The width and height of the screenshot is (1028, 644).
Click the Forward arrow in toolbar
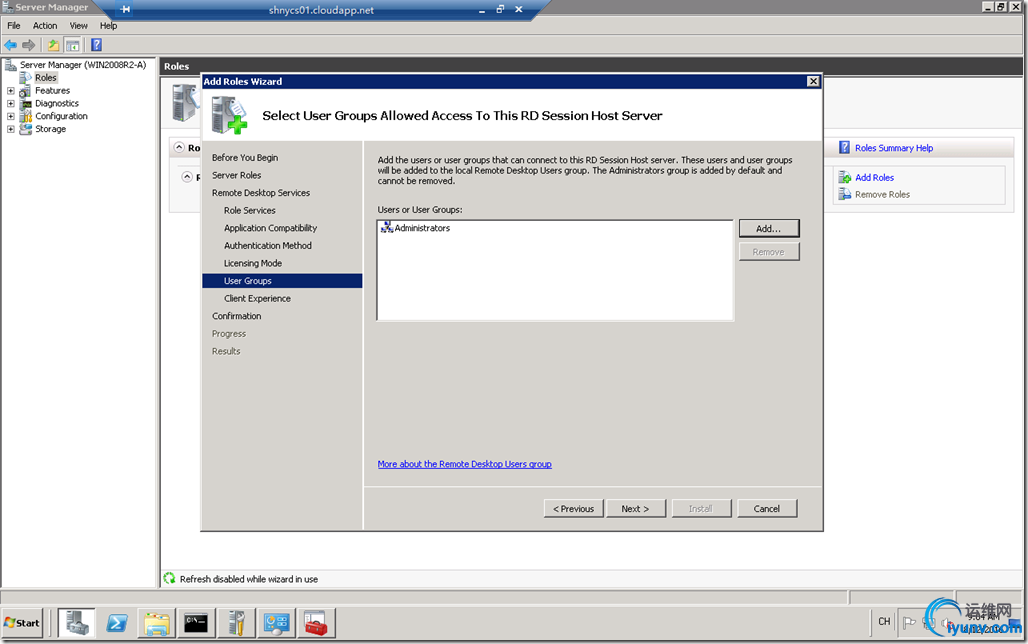28,45
